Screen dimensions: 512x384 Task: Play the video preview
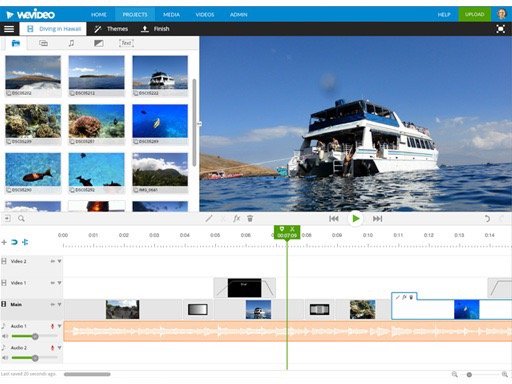356,219
